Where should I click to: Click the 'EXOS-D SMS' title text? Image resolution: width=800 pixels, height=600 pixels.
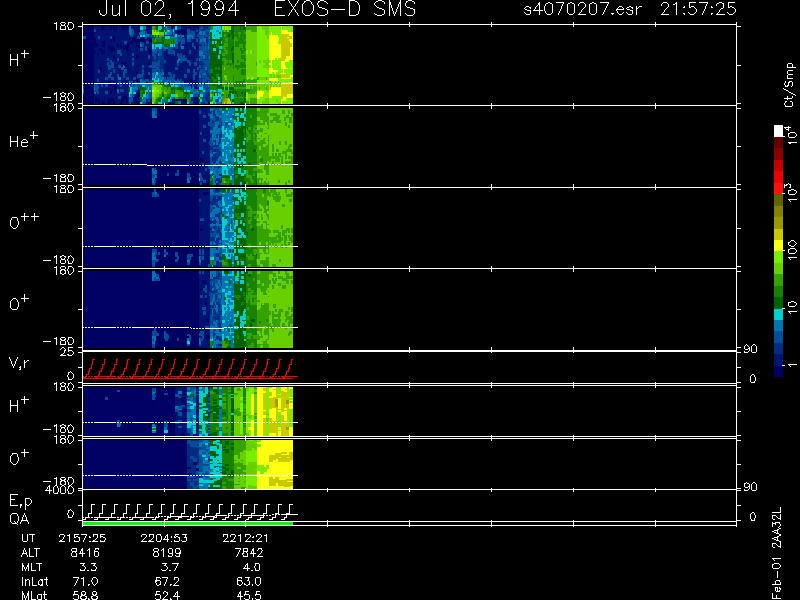point(345,9)
